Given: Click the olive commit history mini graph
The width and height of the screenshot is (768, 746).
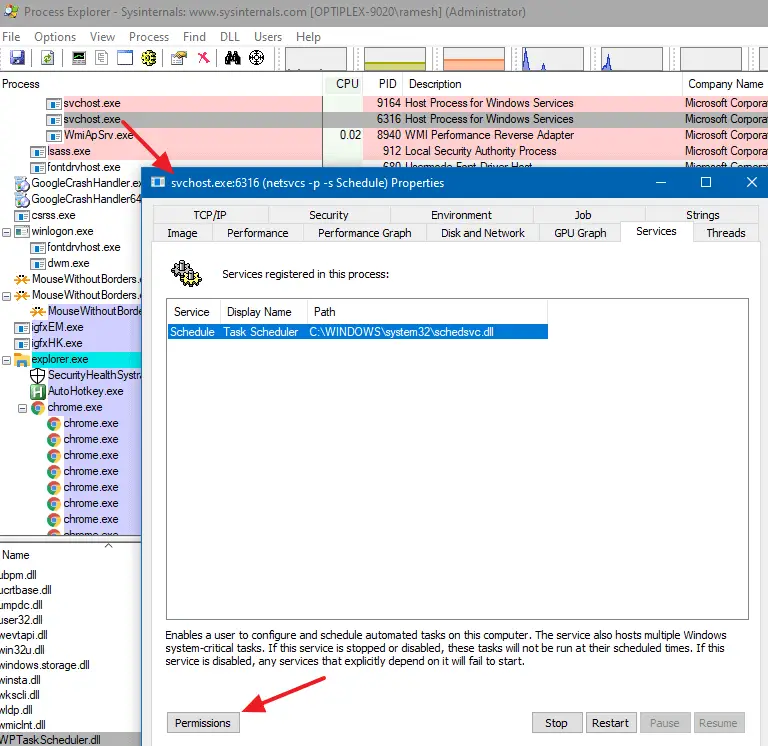Looking at the screenshot, I should (x=395, y=59).
